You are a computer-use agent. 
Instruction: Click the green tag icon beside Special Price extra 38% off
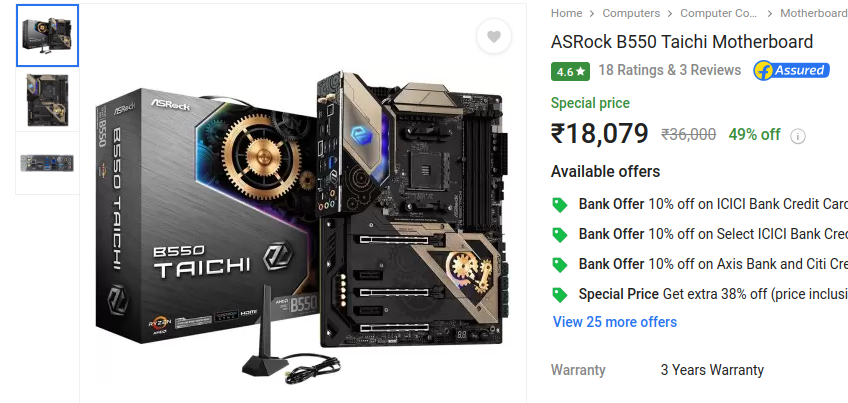(560, 295)
